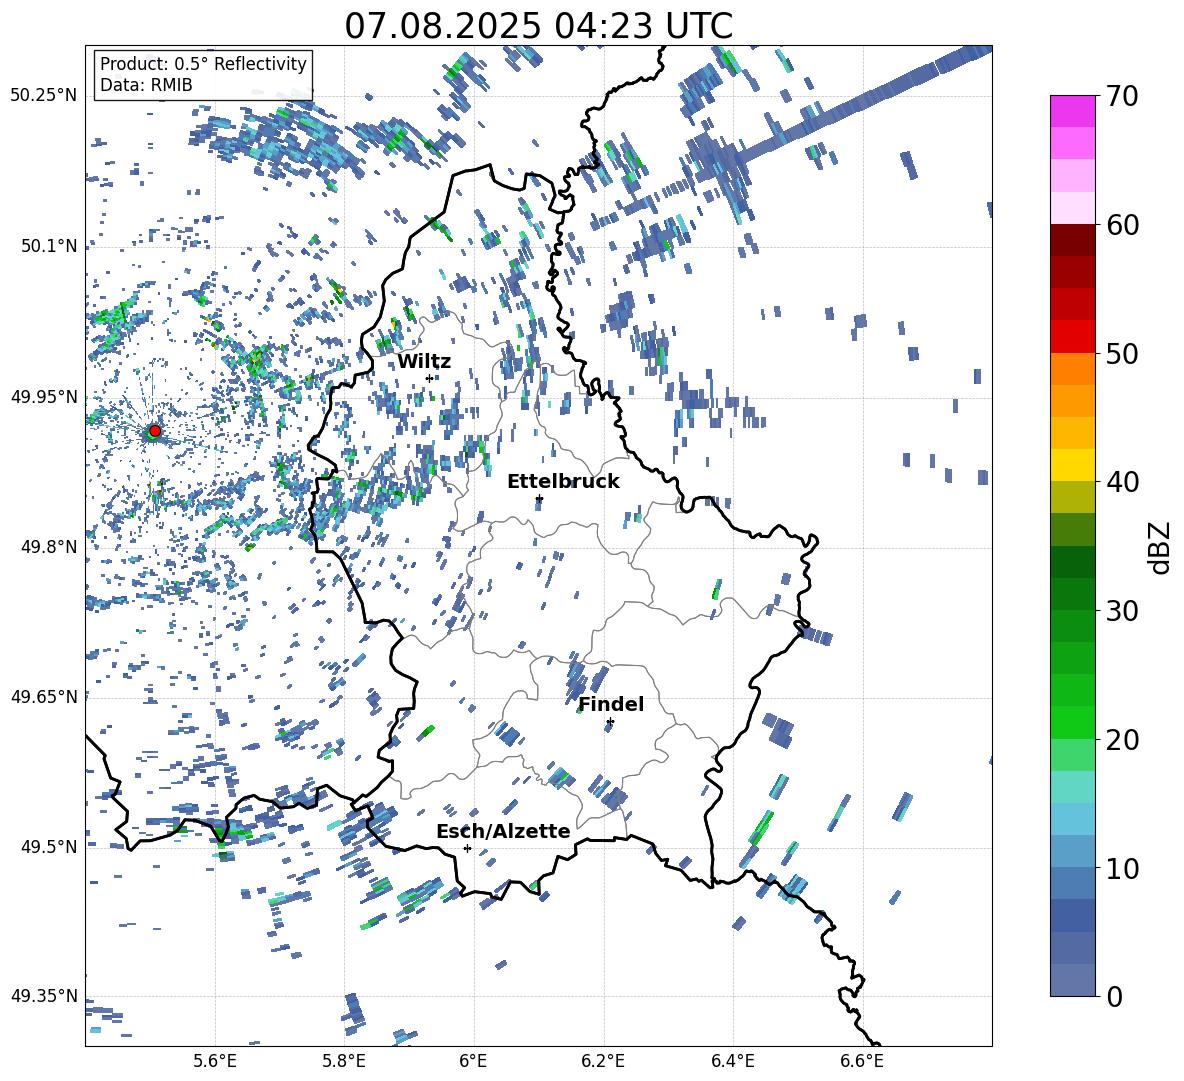This screenshot has width=1184, height=1081.
Task: Click the 50.25°N latitude label
Action: point(44,96)
